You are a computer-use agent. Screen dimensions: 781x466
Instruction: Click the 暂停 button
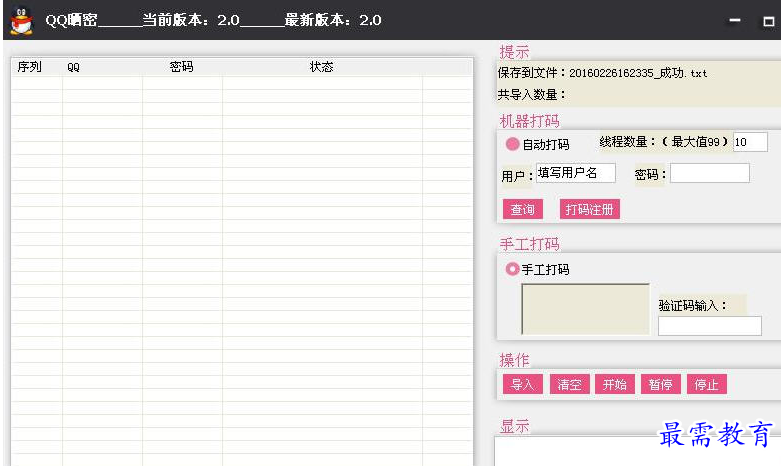tap(660, 384)
